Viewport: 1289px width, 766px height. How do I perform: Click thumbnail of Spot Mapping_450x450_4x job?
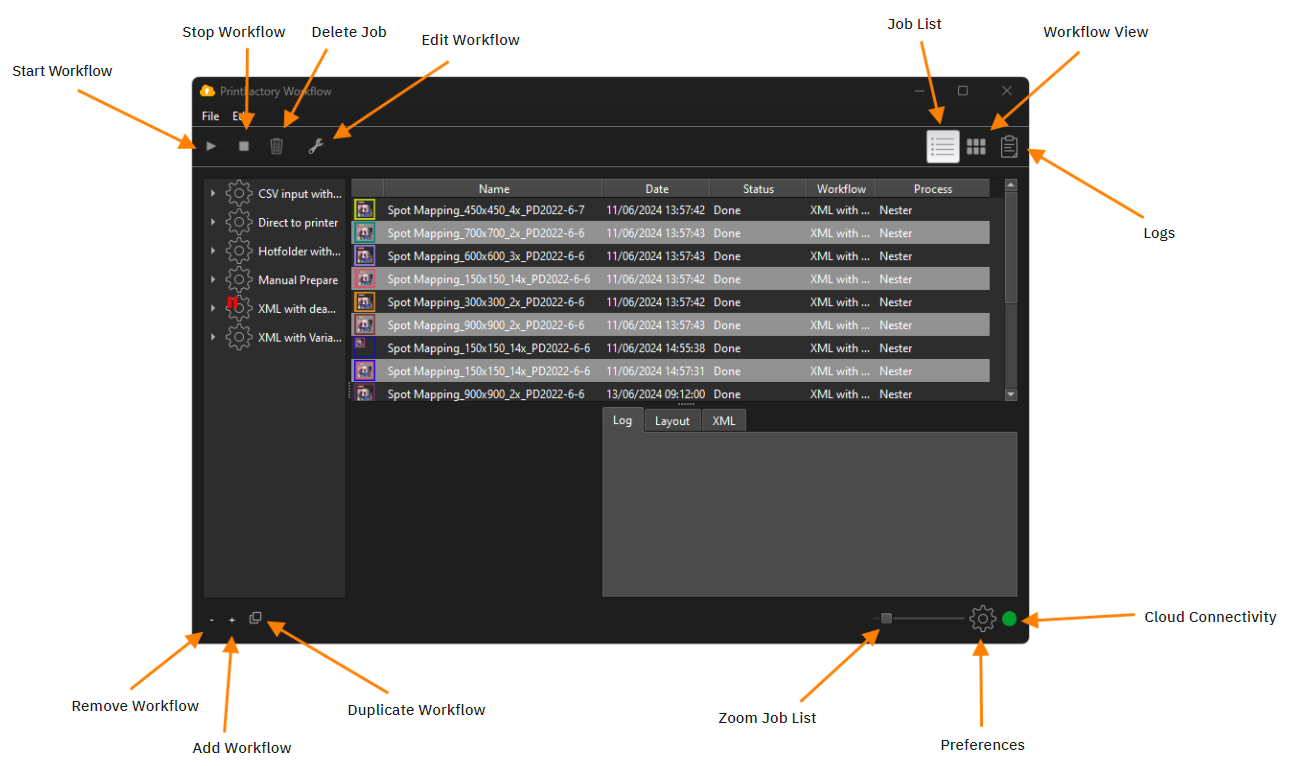[x=365, y=210]
